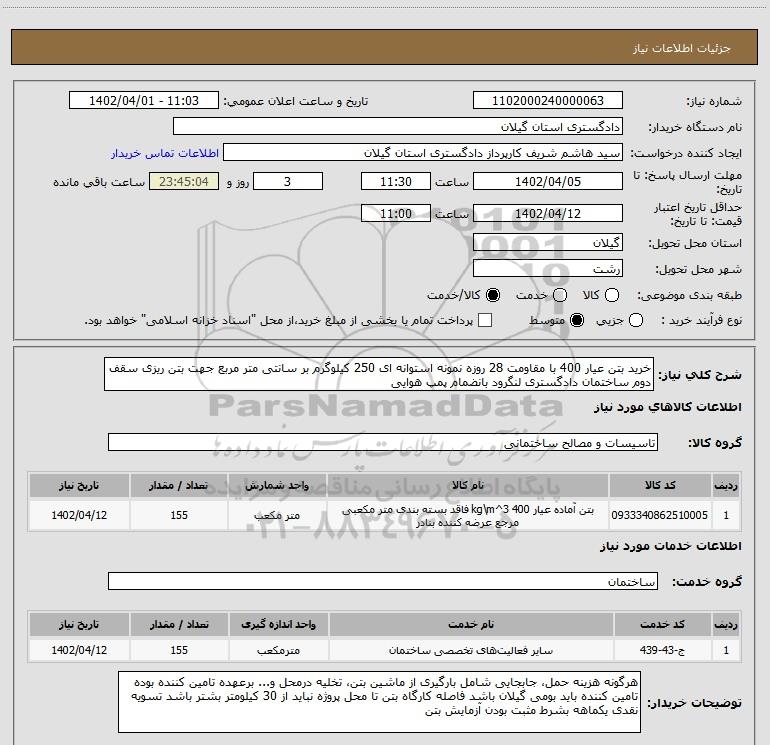Select the کالا/خدمت radio button
This screenshot has height=745, width=770.
[493, 295]
